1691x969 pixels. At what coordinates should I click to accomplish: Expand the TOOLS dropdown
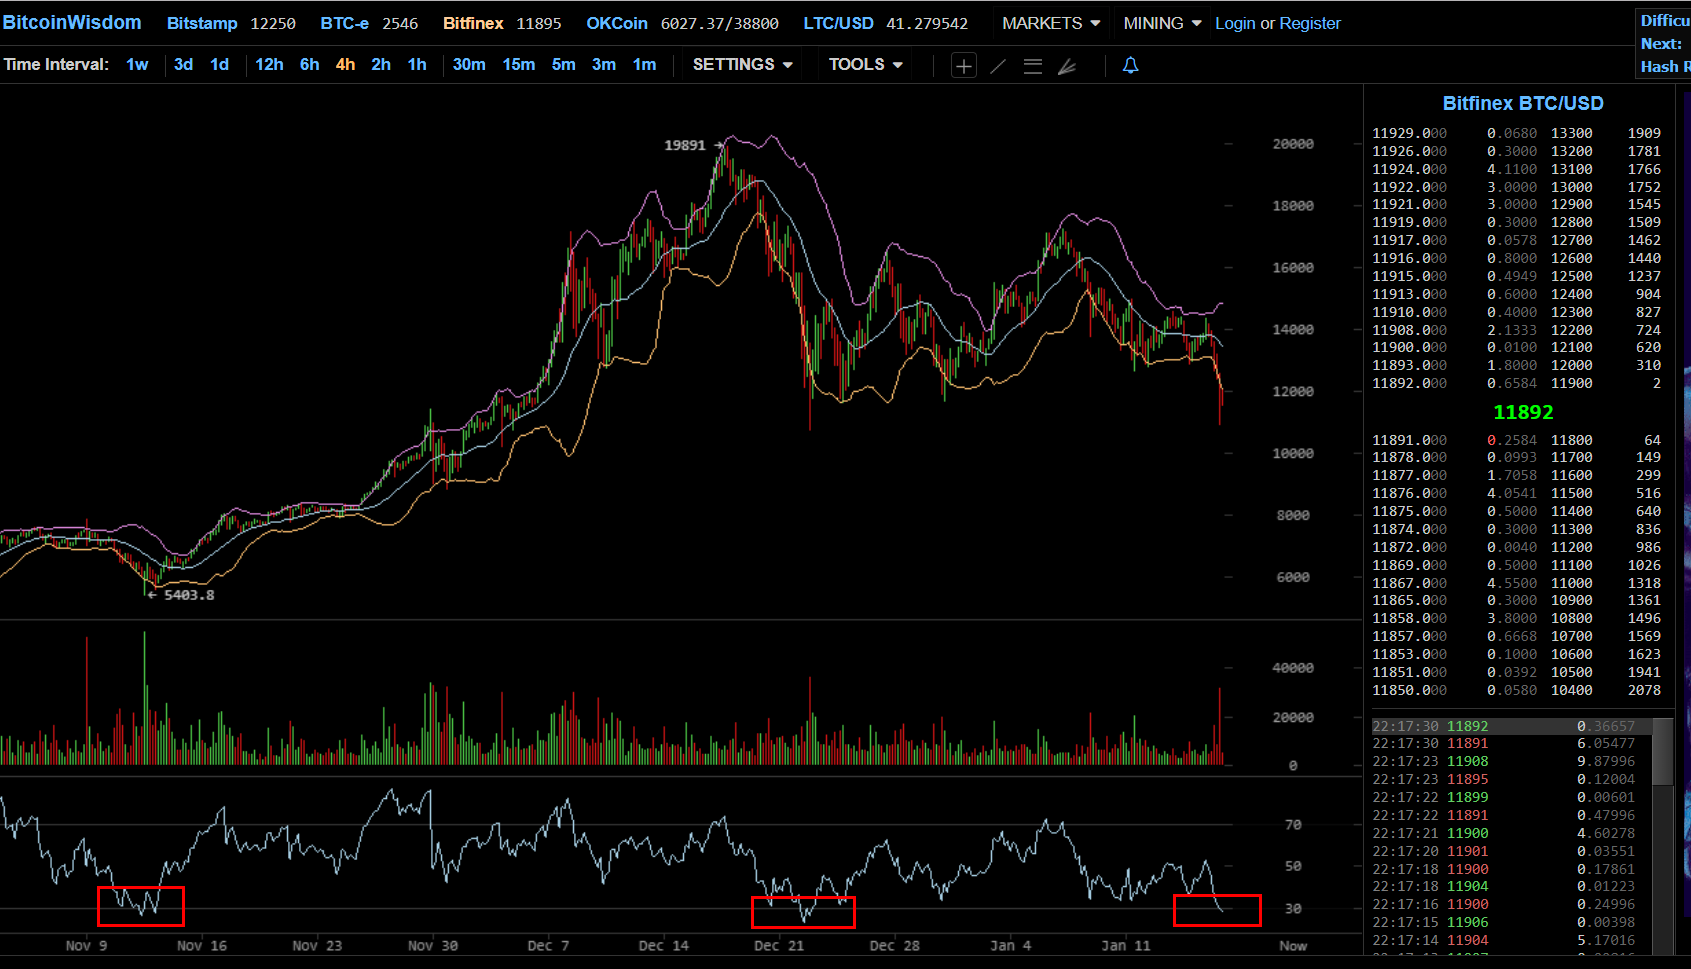tap(866, 64)
